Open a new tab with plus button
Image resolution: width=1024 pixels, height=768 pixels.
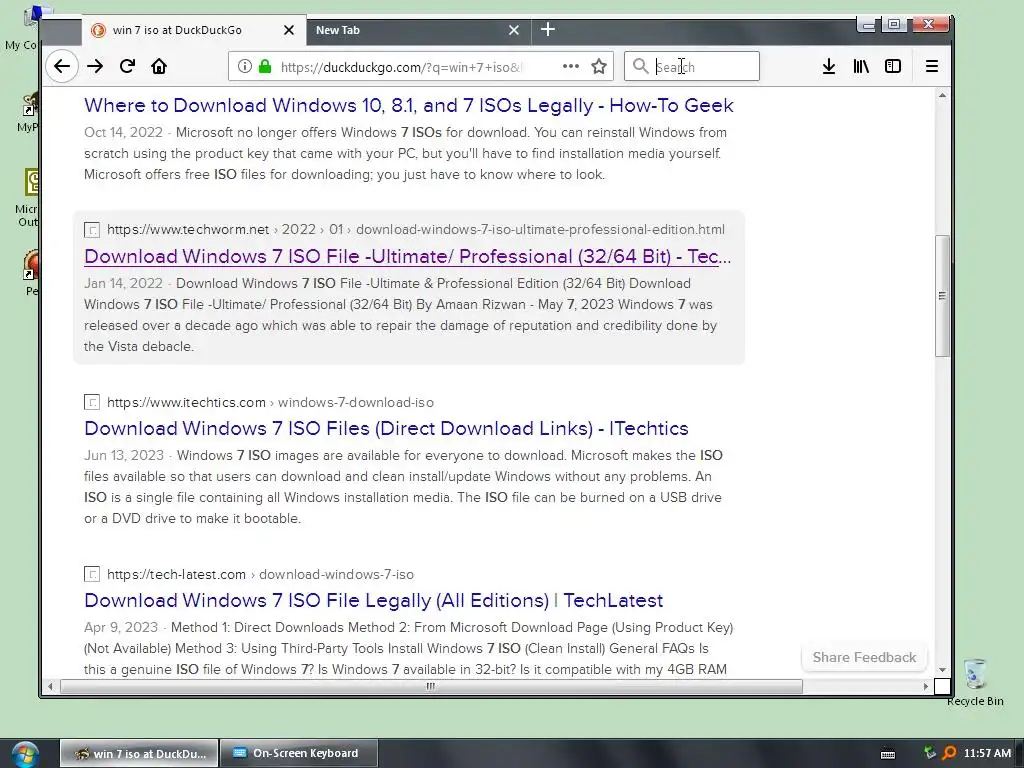tap(548, 29)
